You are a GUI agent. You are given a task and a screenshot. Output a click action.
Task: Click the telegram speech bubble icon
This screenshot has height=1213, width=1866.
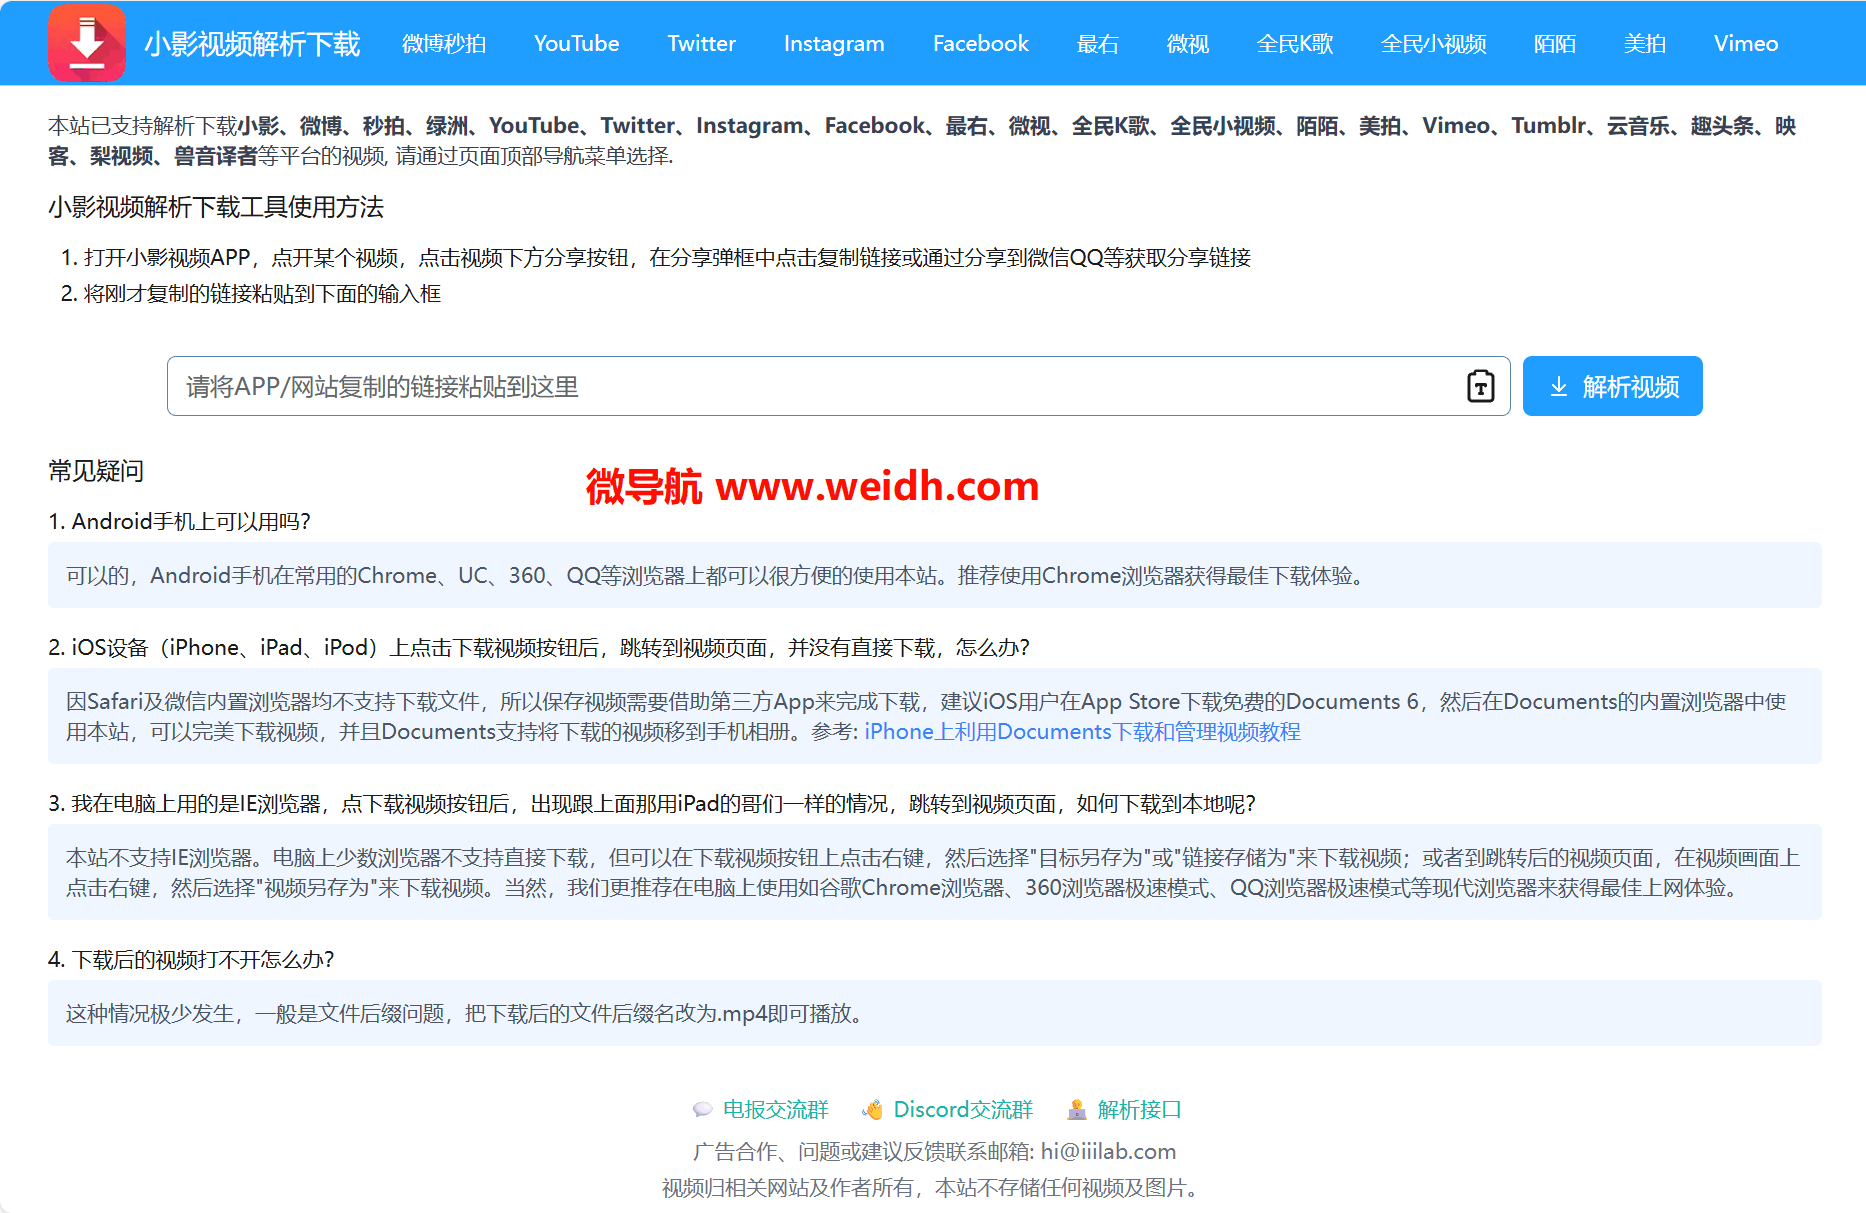(x=702, y=1110)
